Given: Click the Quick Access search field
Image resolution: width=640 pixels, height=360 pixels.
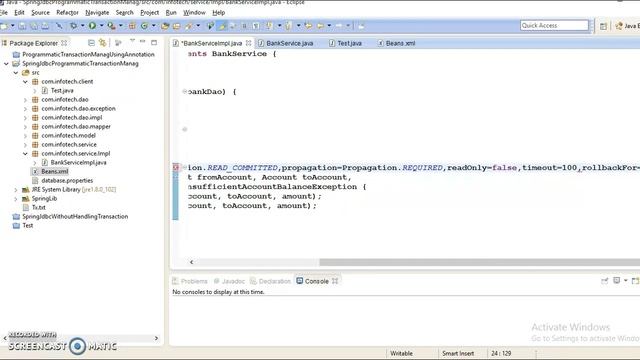Looking at the screenshot, I should click(554, 25).
